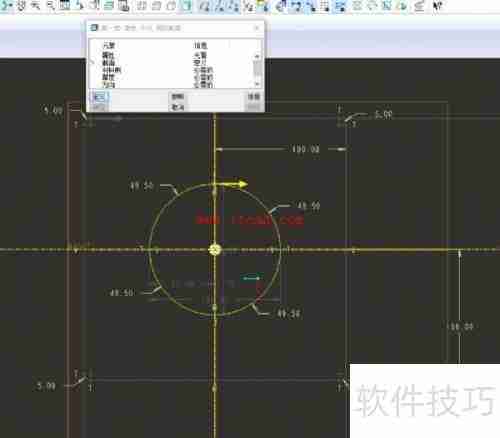The image size is (500, 438).
Task: Click the element list scrollbar down arrow
Action: click(257, 84)
